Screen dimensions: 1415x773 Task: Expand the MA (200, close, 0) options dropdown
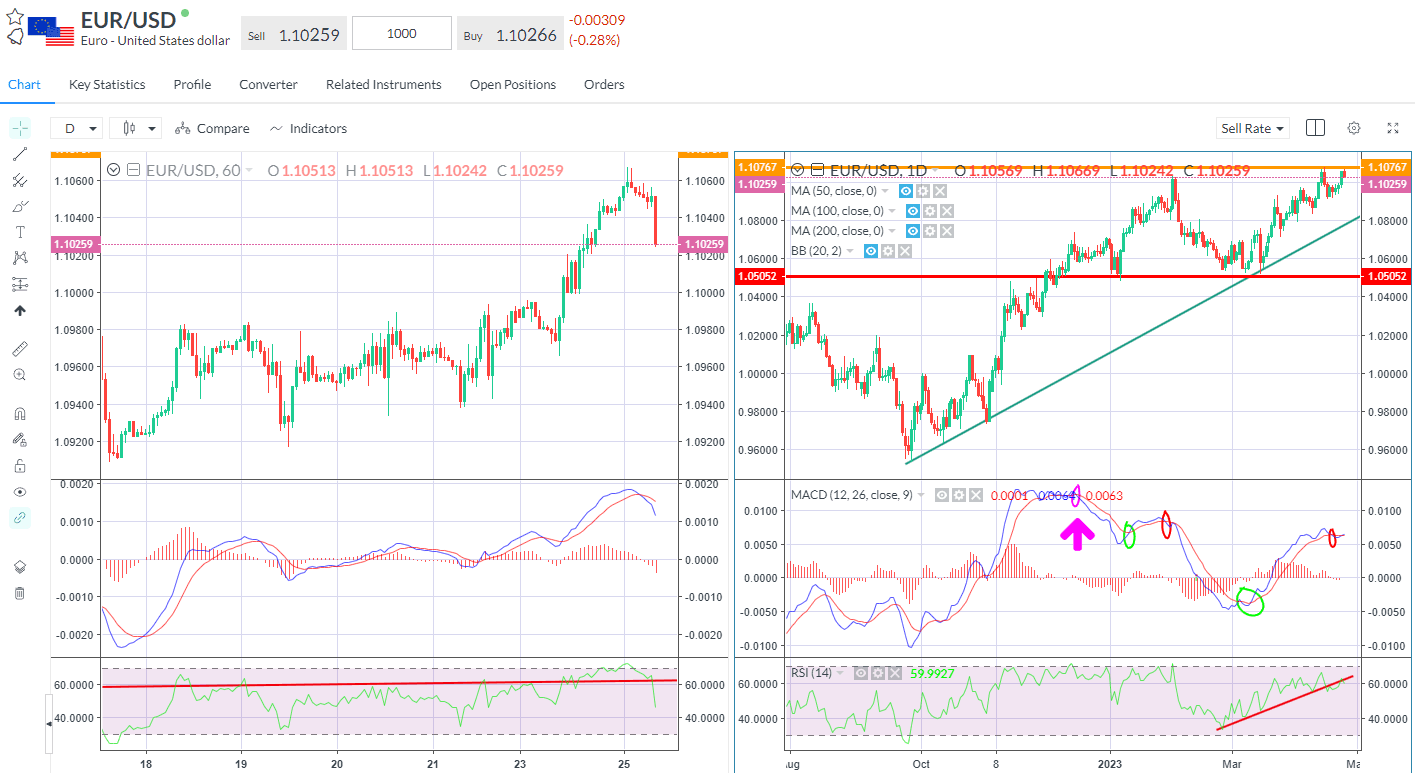coord(892,230)
